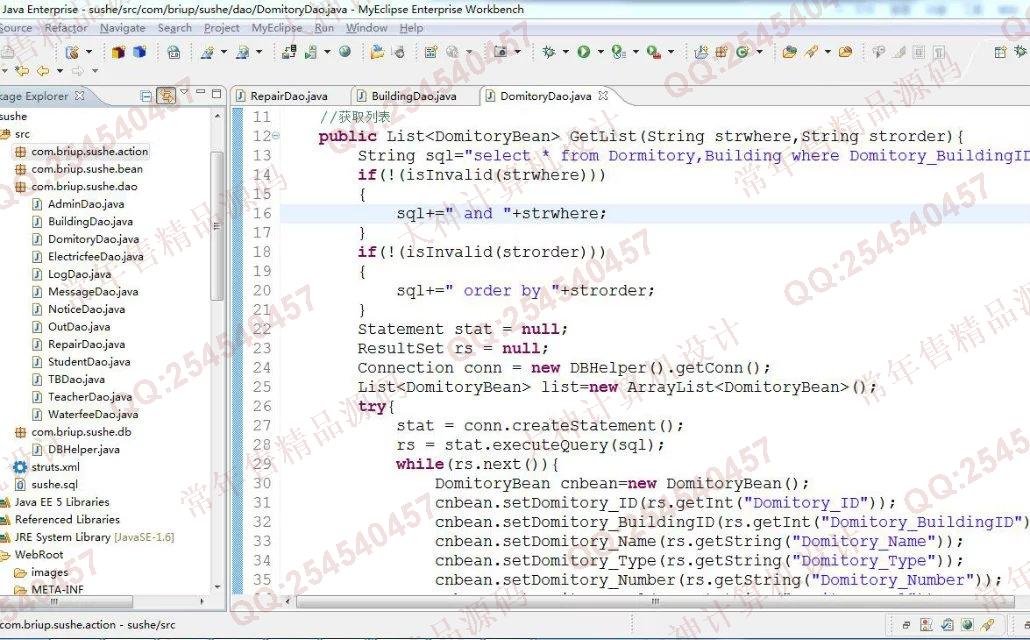Click the Debug bug icon in toolbar

(549, 52)
